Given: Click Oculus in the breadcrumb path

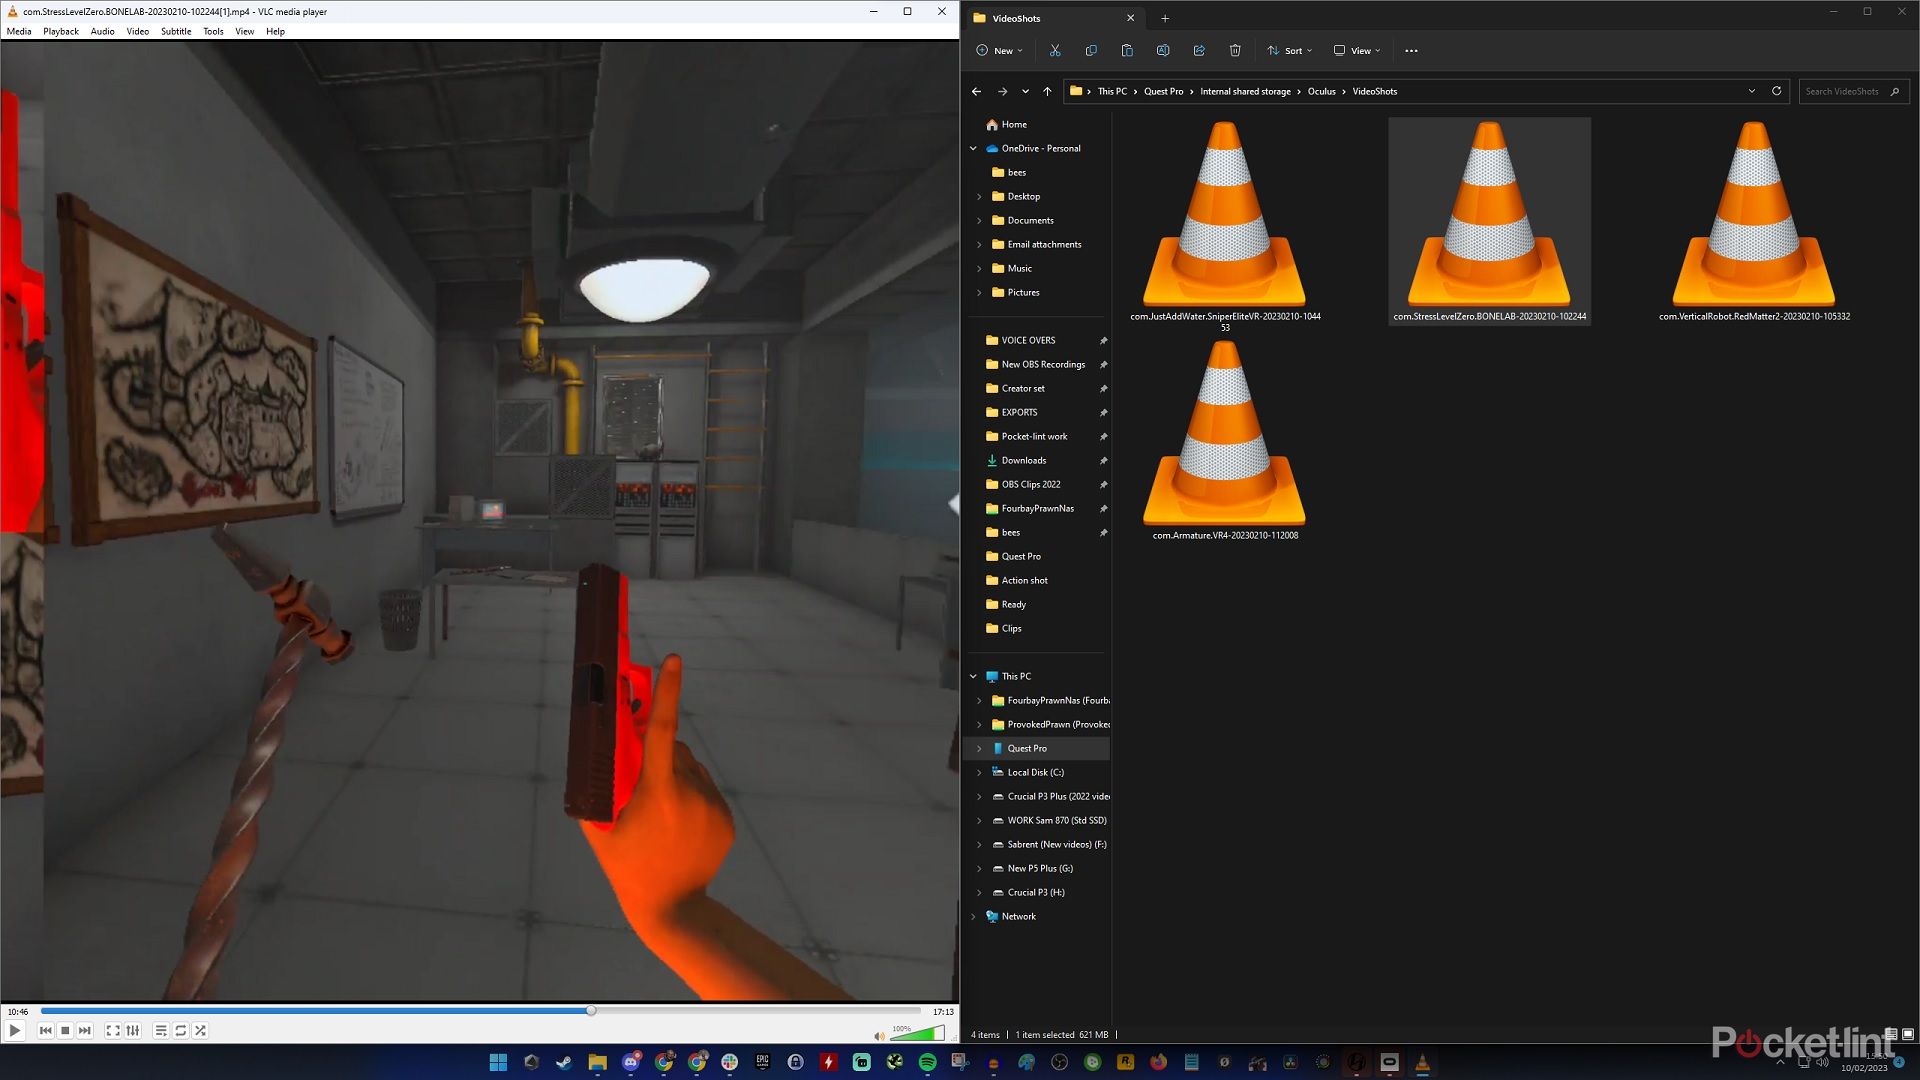Looking at the screenshot, I should 1321,91.
